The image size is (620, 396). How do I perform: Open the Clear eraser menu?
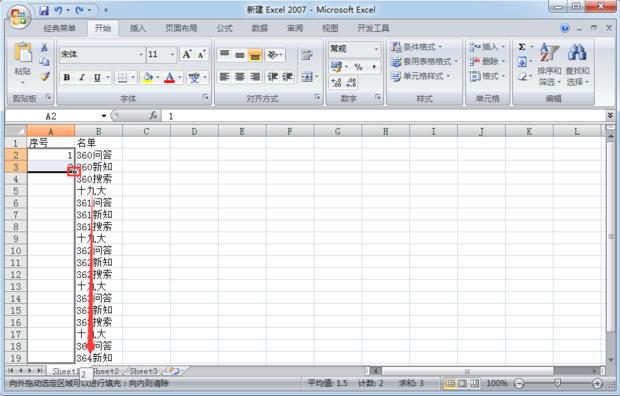522,76
